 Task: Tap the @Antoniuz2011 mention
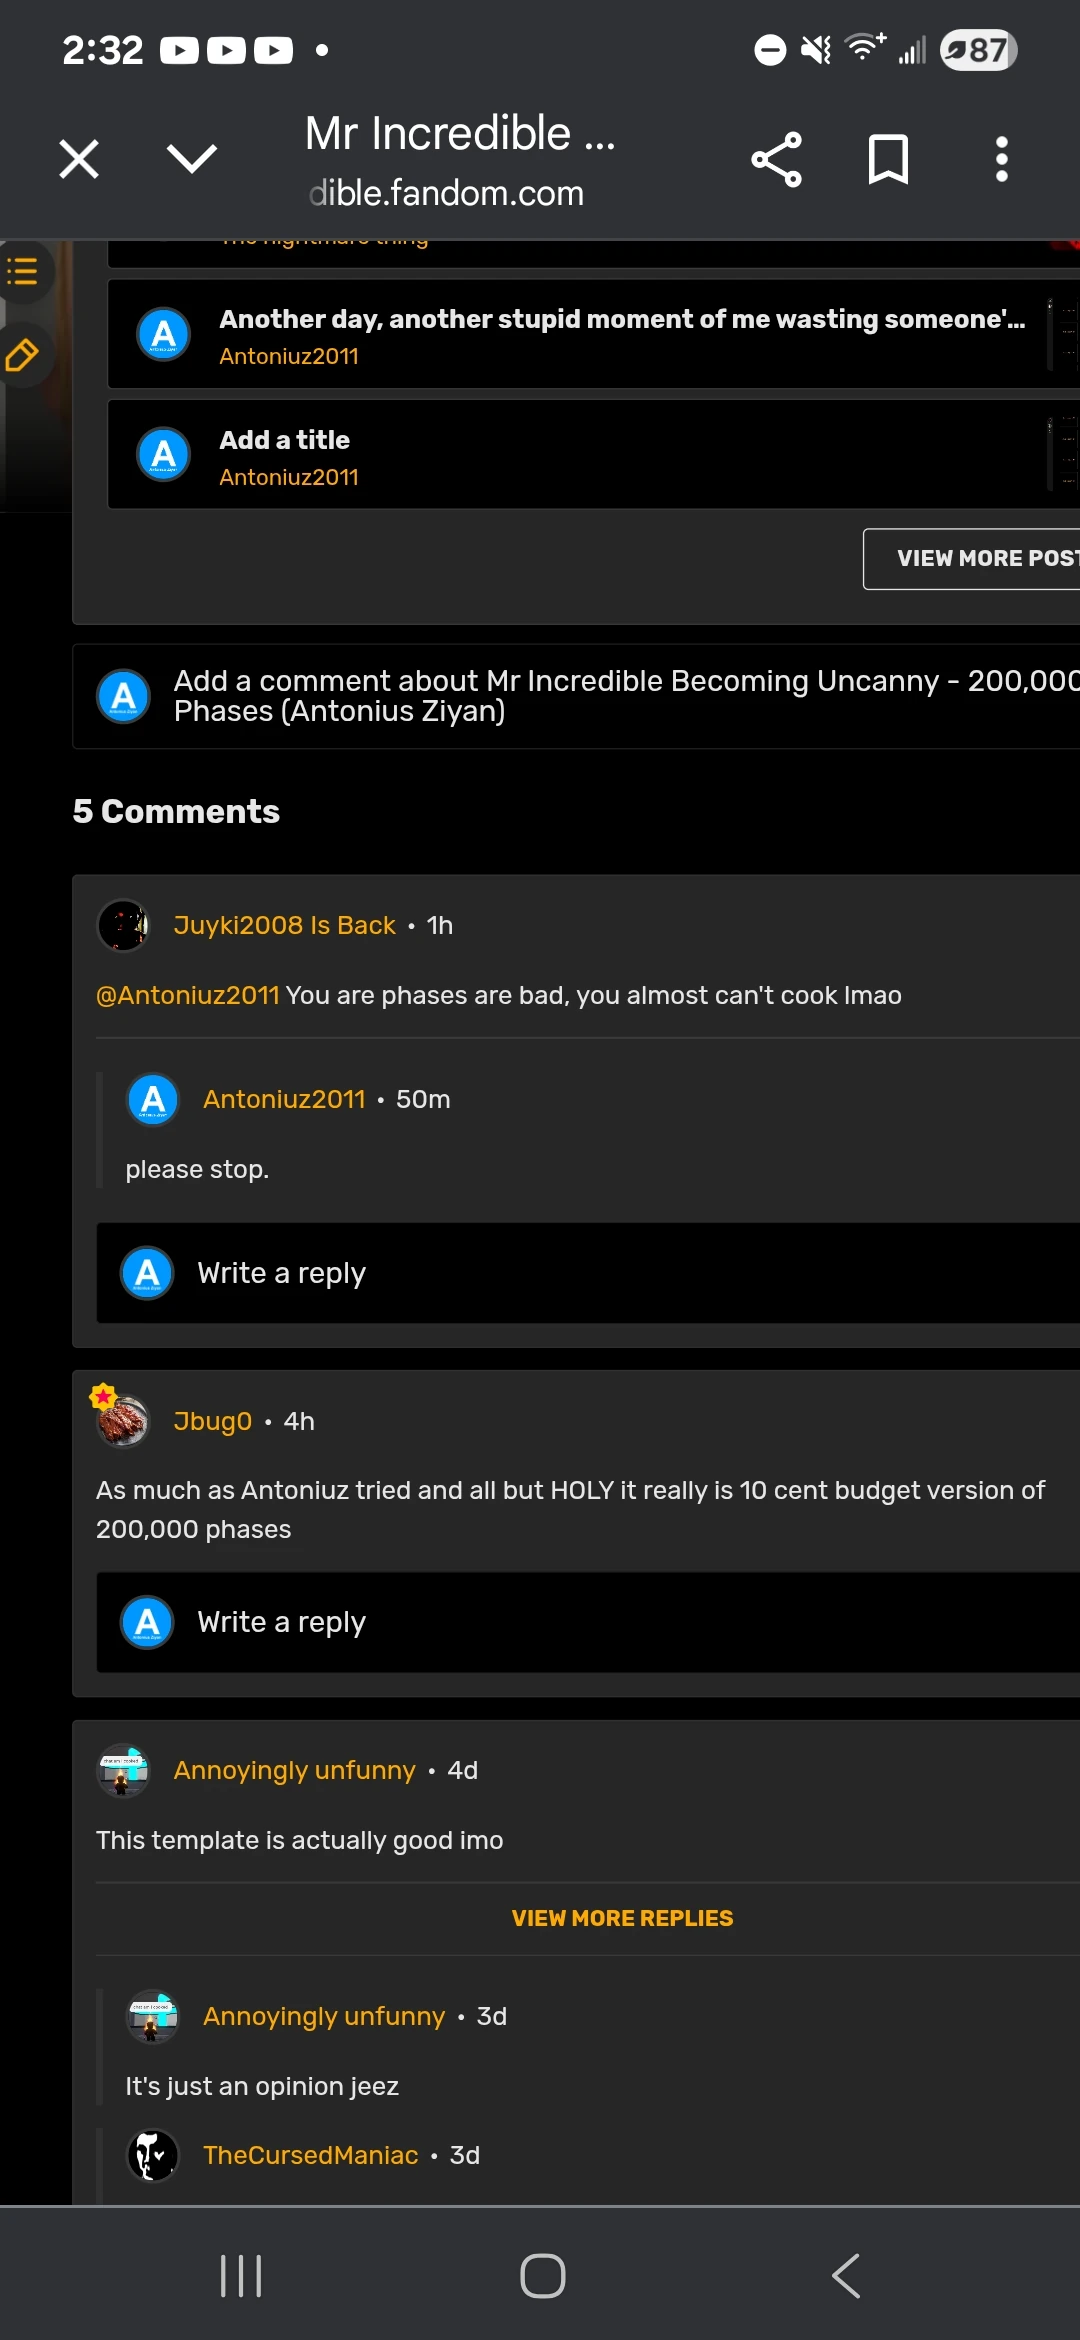(187, 996)
